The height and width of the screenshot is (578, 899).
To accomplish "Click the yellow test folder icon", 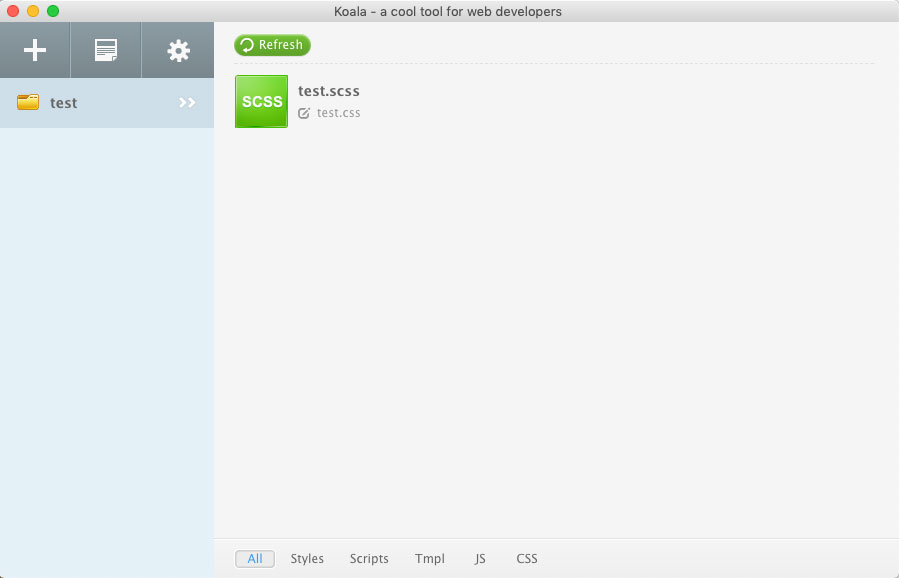I will 28,103.
